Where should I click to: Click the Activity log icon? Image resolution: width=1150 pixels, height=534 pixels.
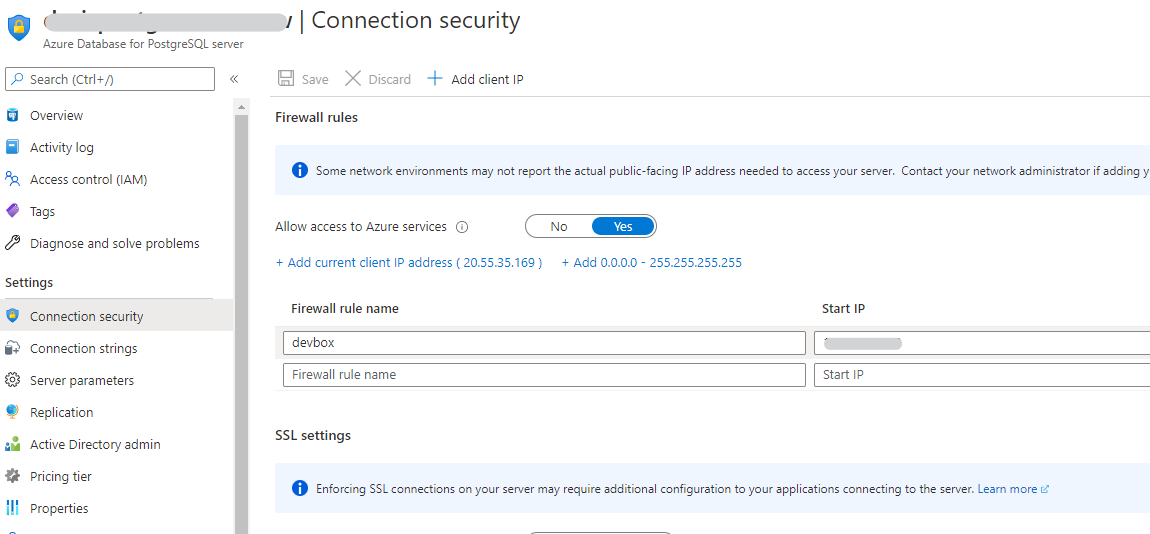pyautogui.click(x=13, y=147)
